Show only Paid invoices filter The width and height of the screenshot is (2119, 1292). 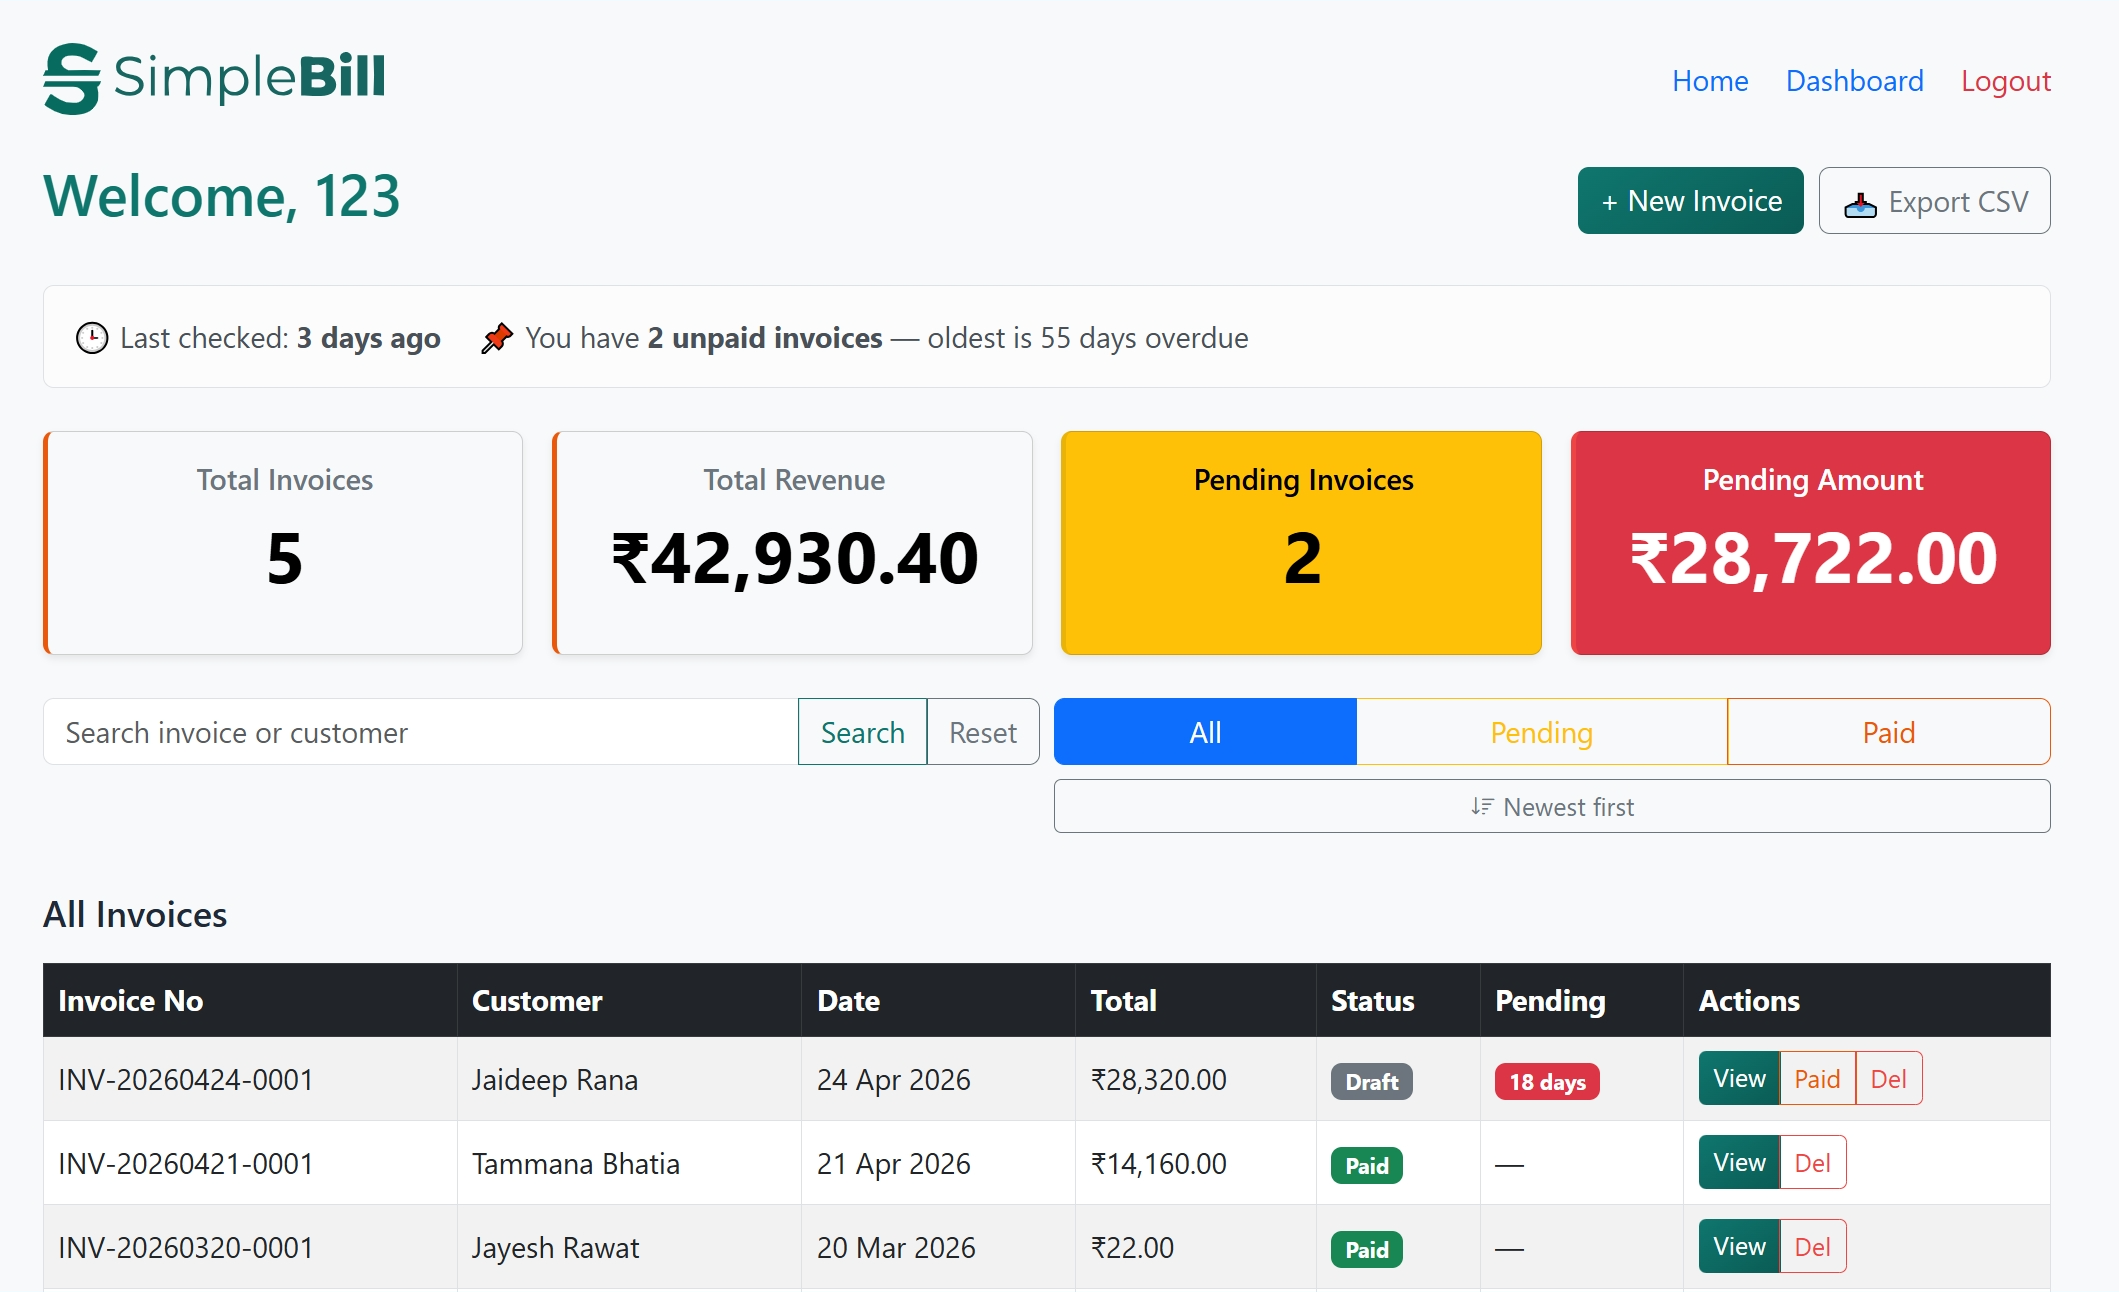[x=1888, y=732]
